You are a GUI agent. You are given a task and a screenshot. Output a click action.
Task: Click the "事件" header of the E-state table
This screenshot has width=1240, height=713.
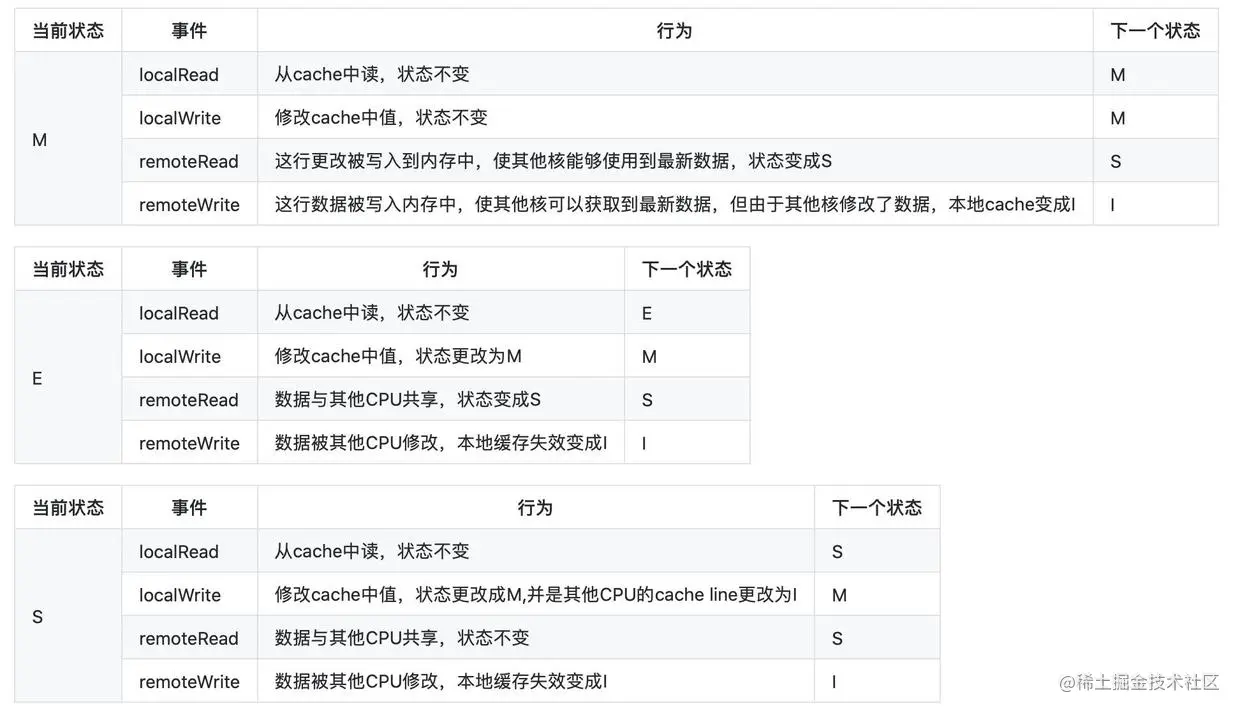189,269
